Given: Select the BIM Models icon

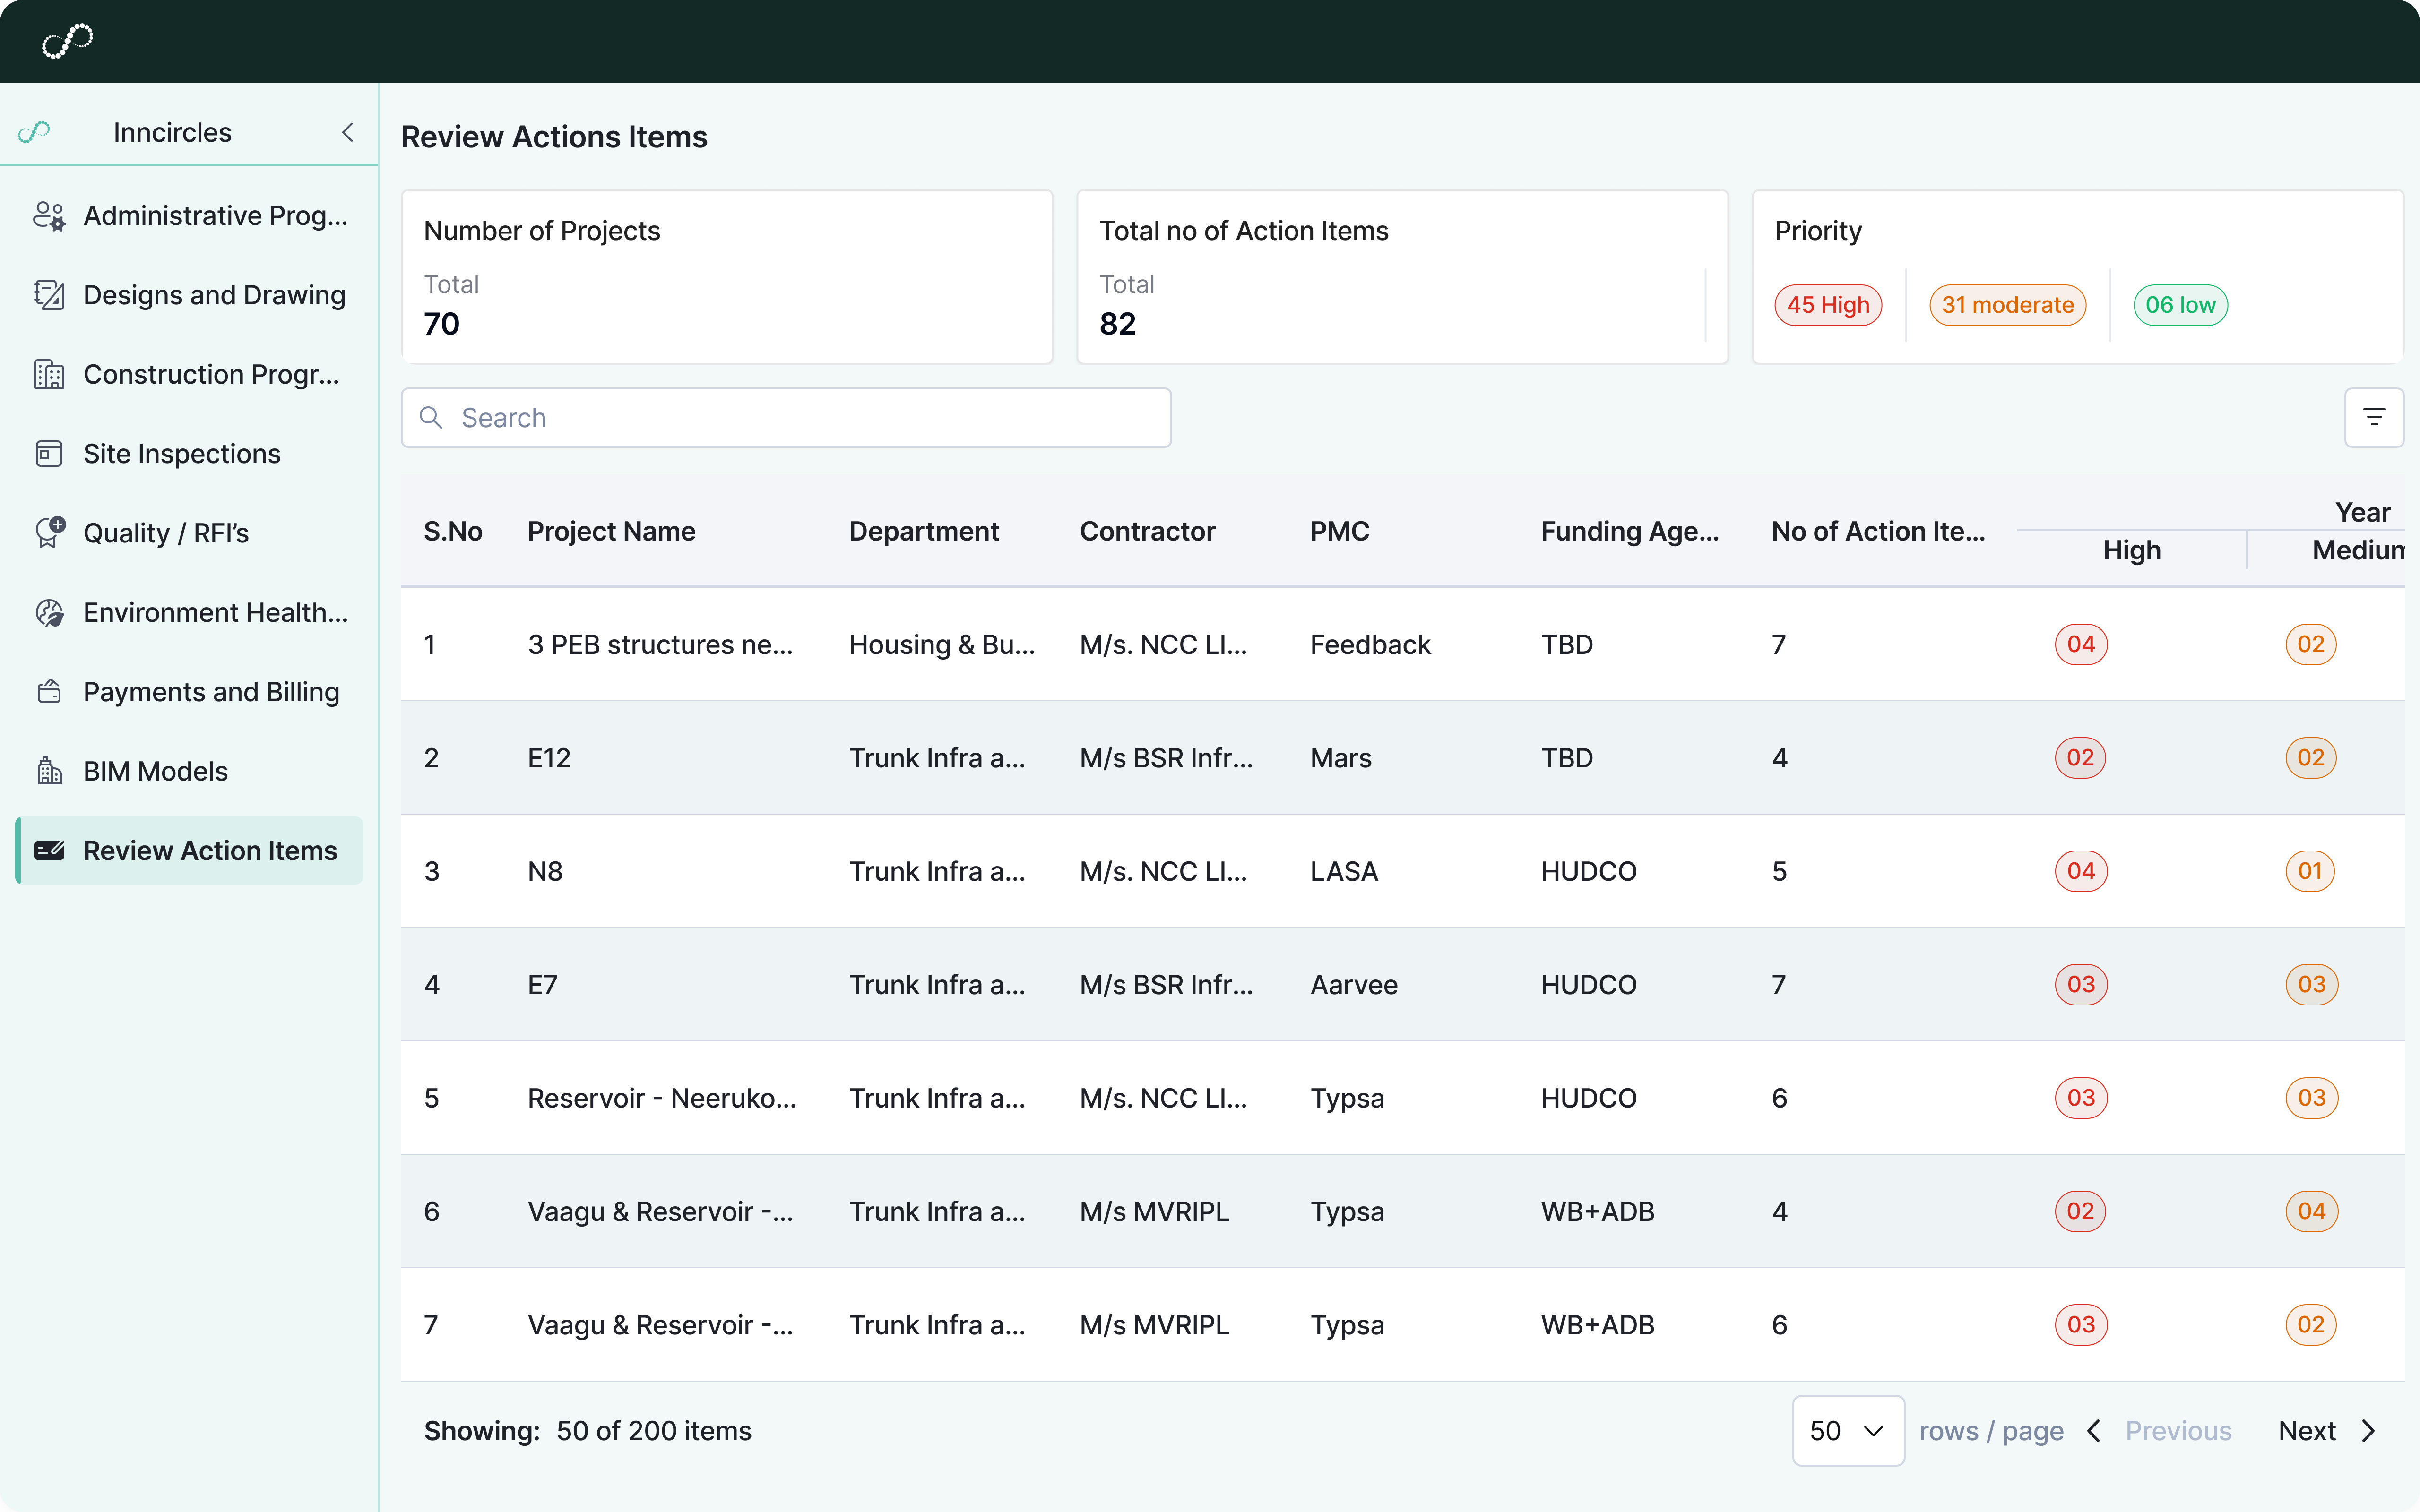Looking at the screenshot, I should coord(49,770).
